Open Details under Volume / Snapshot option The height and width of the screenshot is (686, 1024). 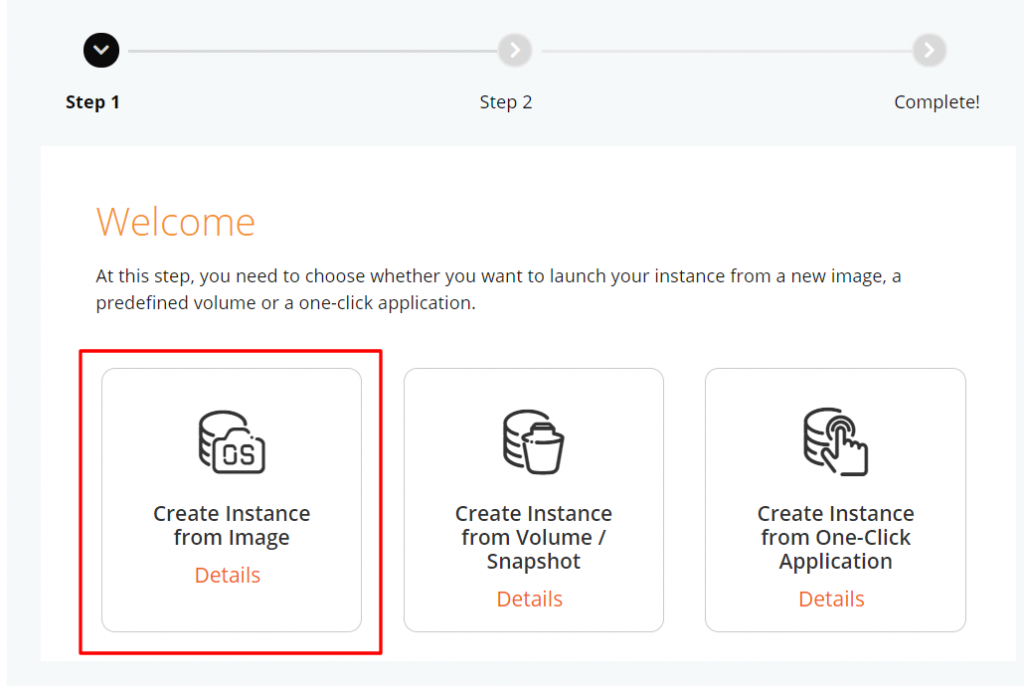coord(530,599)
